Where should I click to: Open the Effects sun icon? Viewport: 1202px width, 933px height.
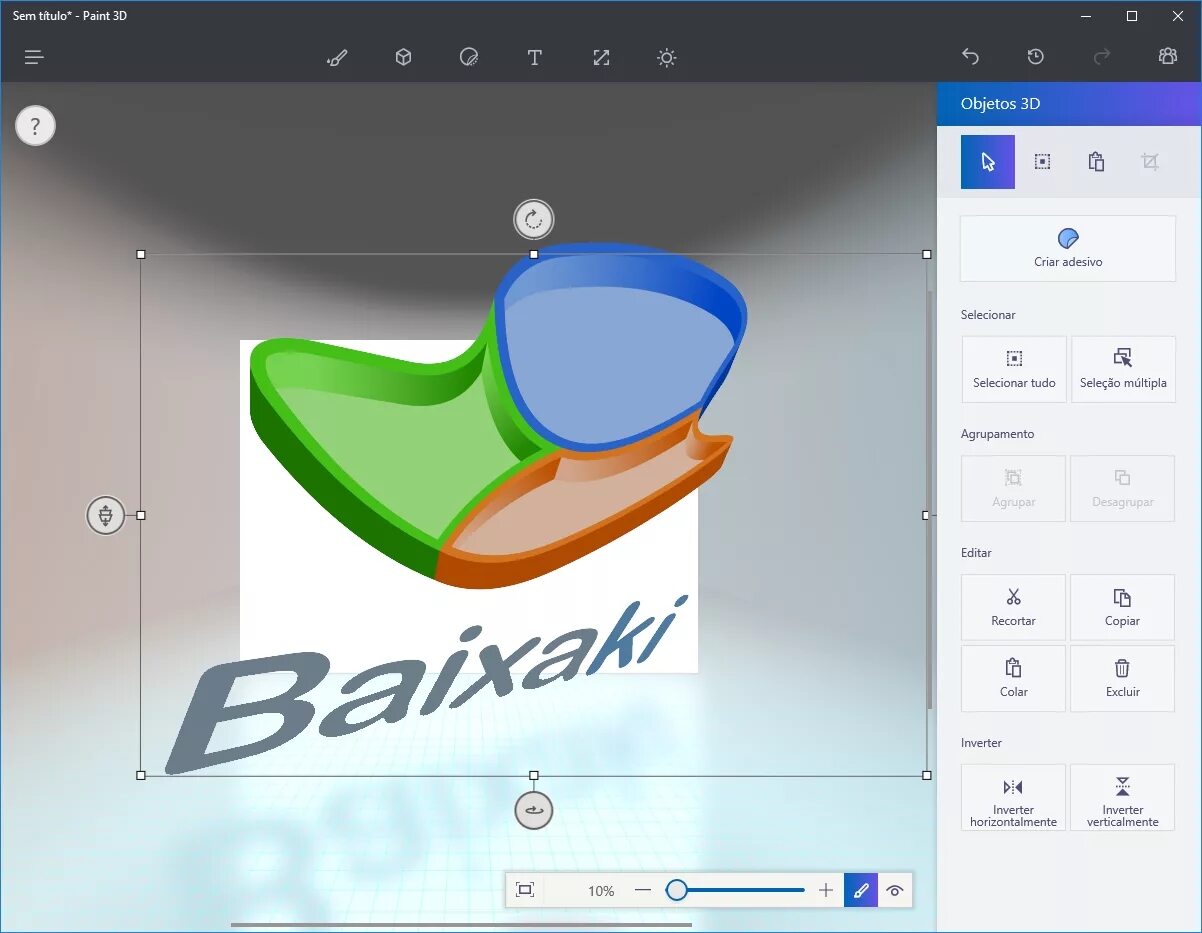[667, 57]
